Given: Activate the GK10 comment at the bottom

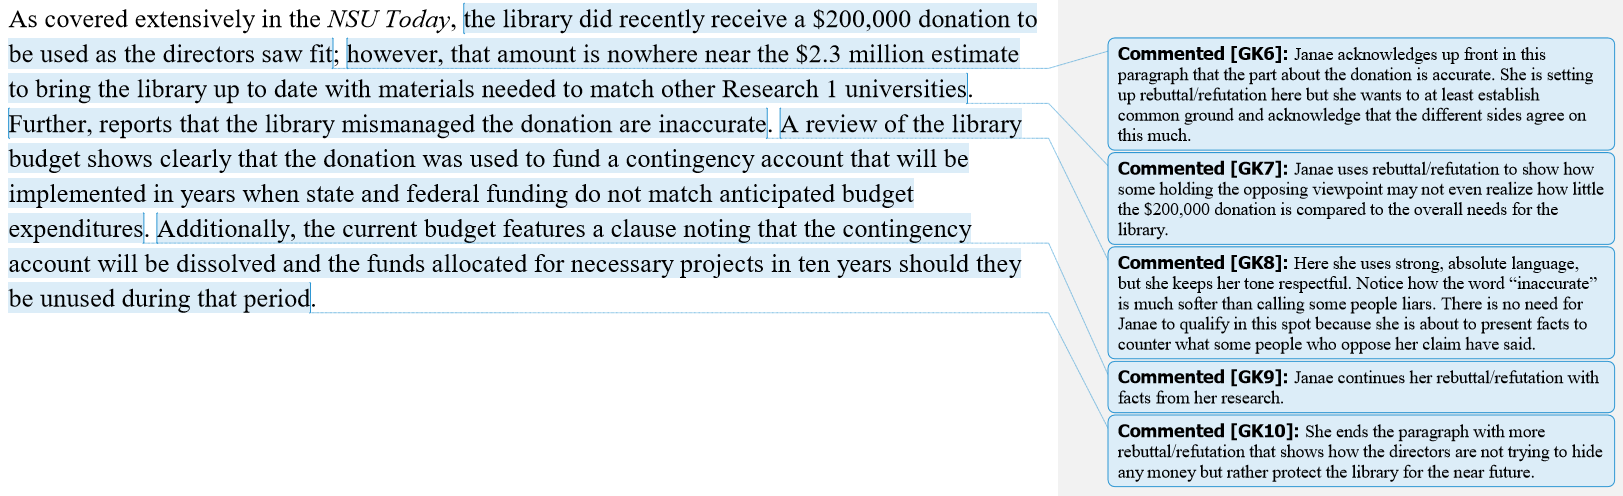Looking at the screenshot, I should tap(1360, 452).
